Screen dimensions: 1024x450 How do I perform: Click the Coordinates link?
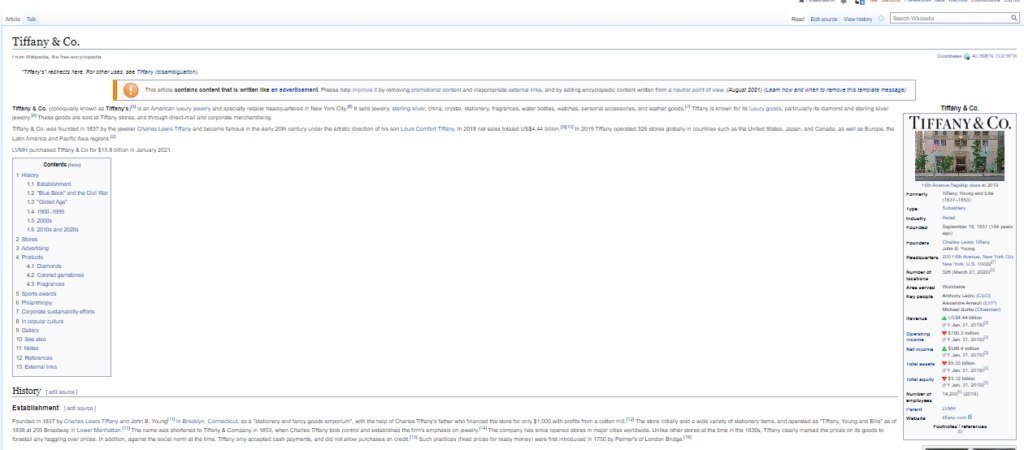click(x=949, y=56)
